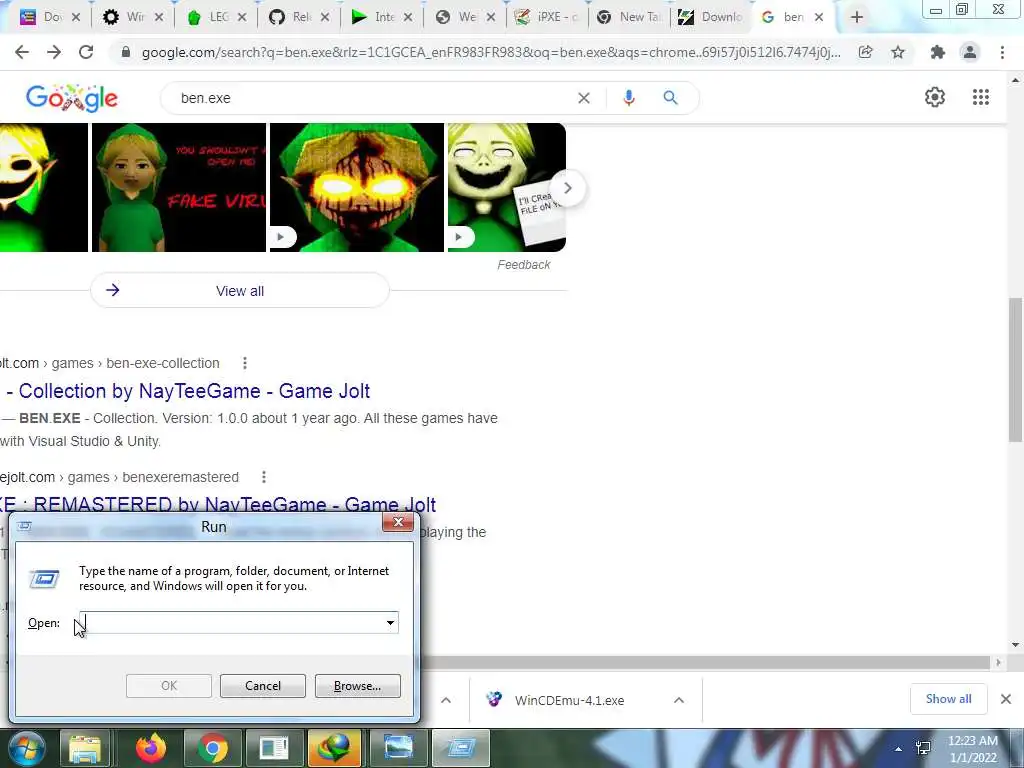Launch Firefox from the taskbar
The height and width of the screenshot is (768, 1024).
(151, 748)
